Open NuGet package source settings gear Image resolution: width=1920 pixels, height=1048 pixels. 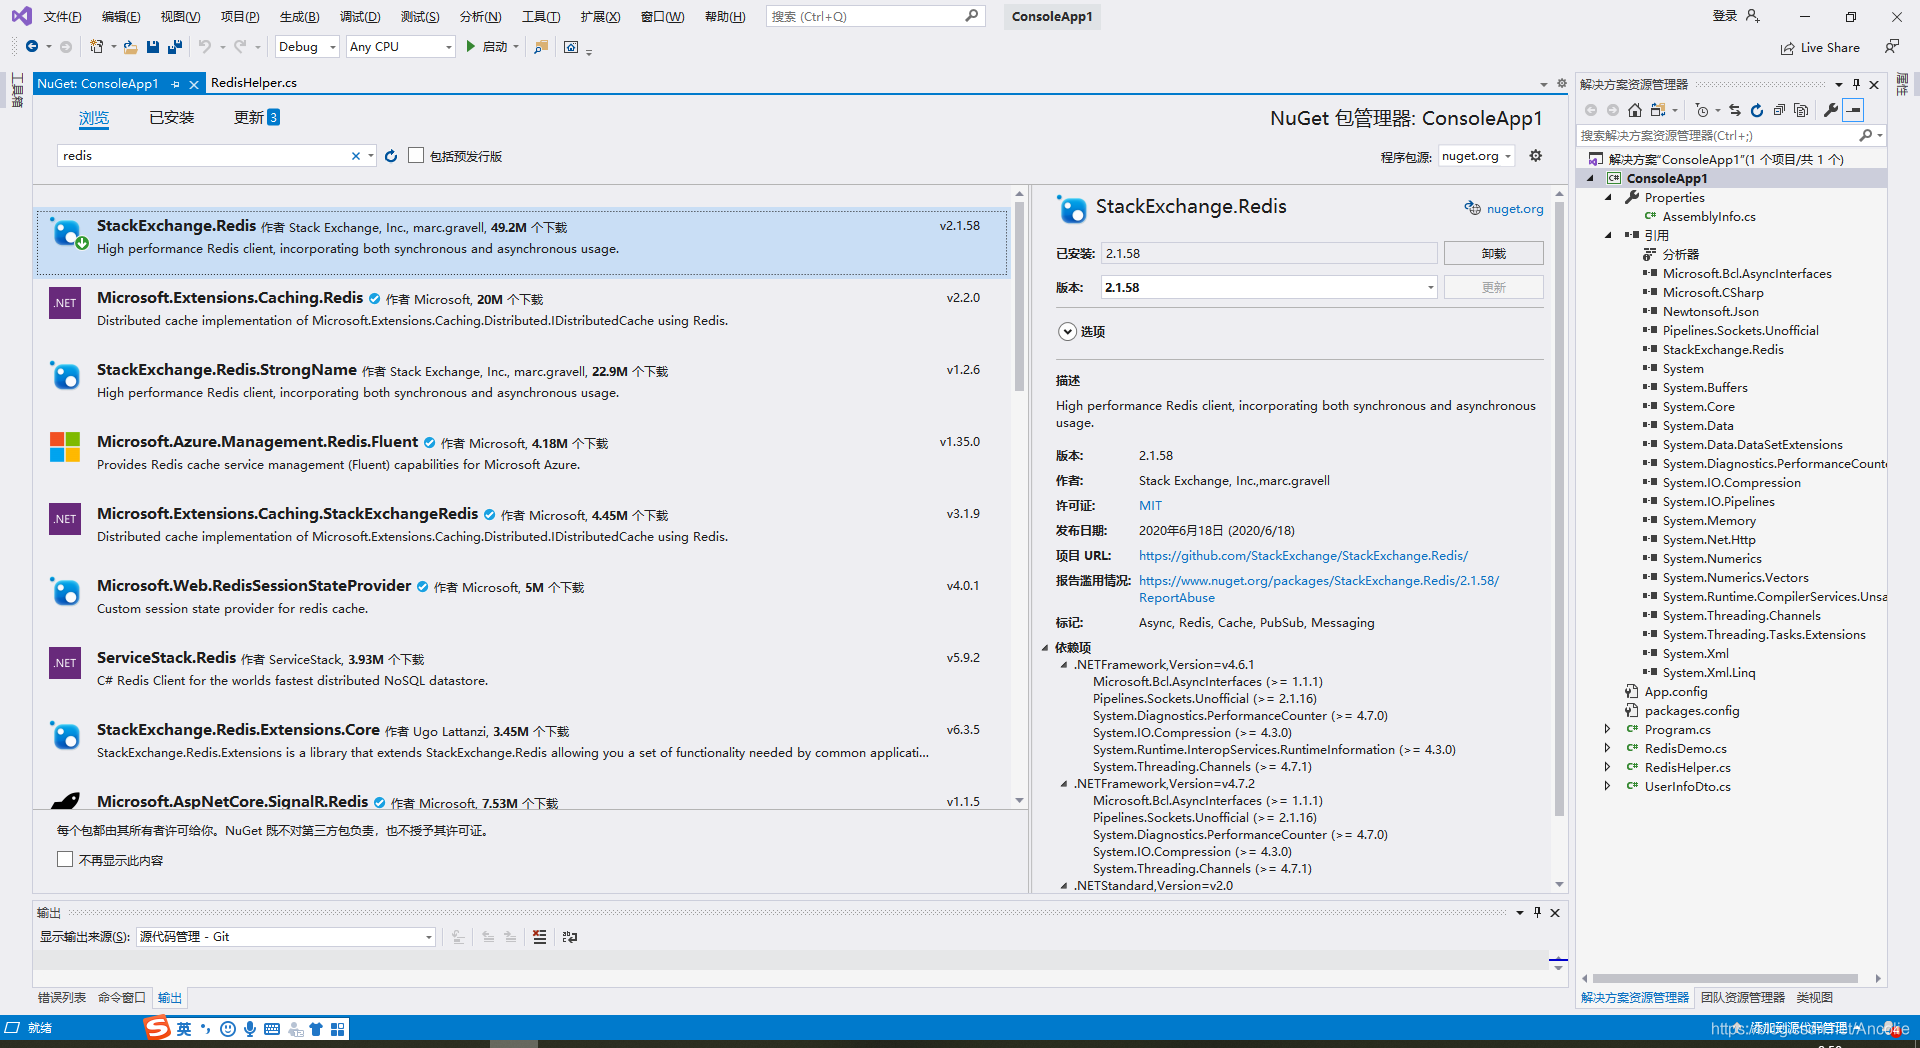[x=1535, y=156]
